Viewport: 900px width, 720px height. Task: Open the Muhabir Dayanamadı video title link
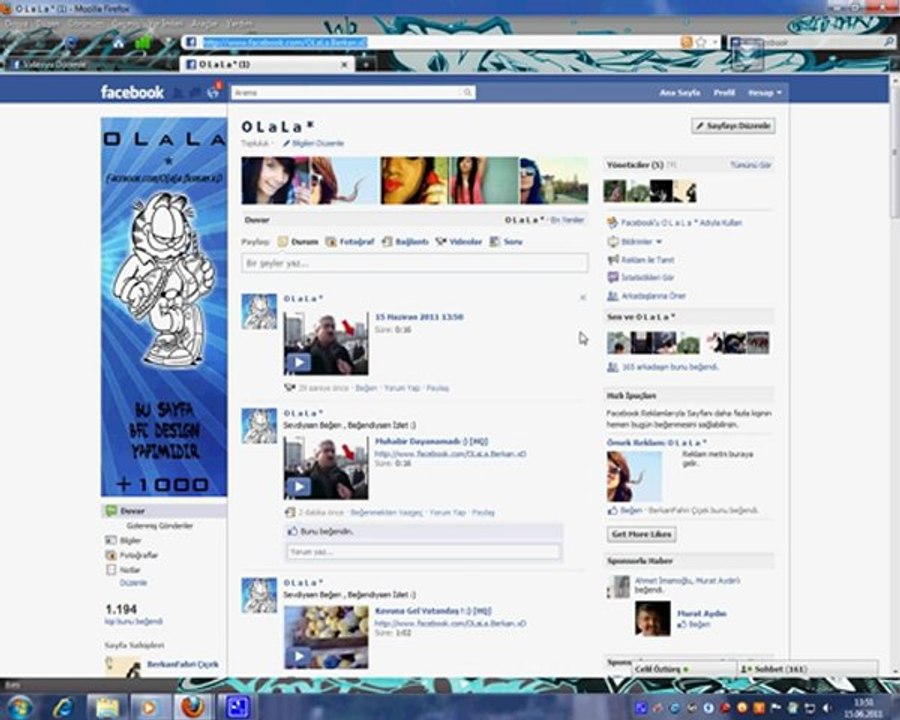(431, 442)
